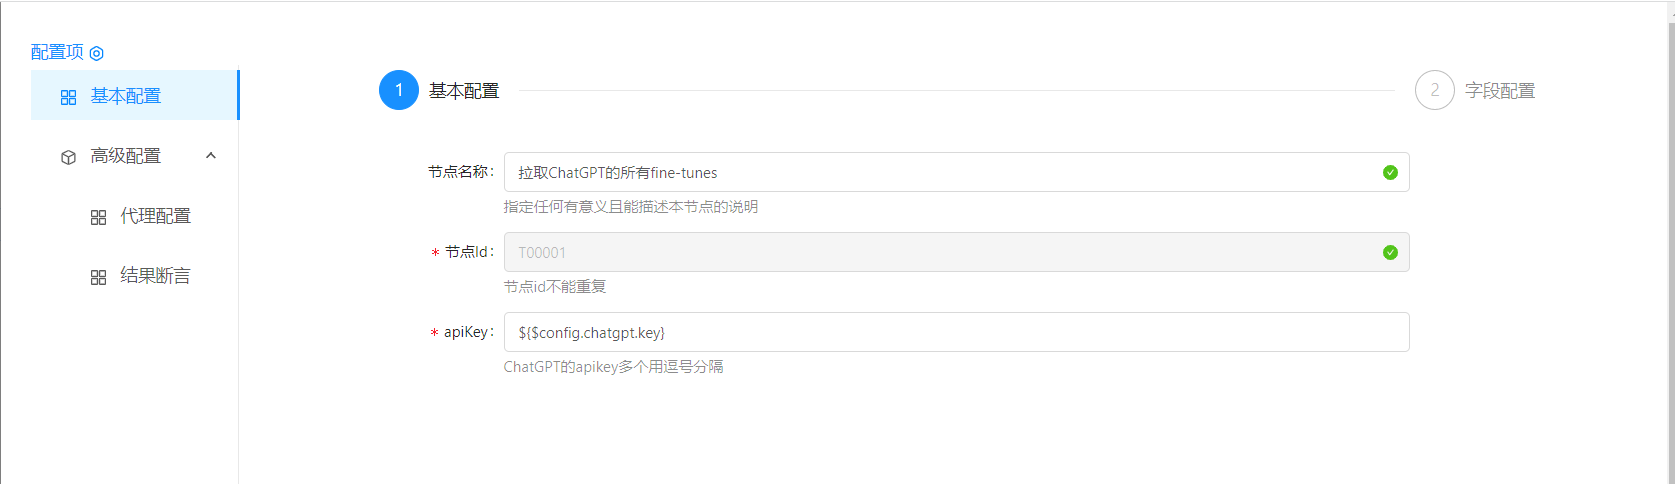Click the grid icon beside 代理配置

(x=98, y=217)
